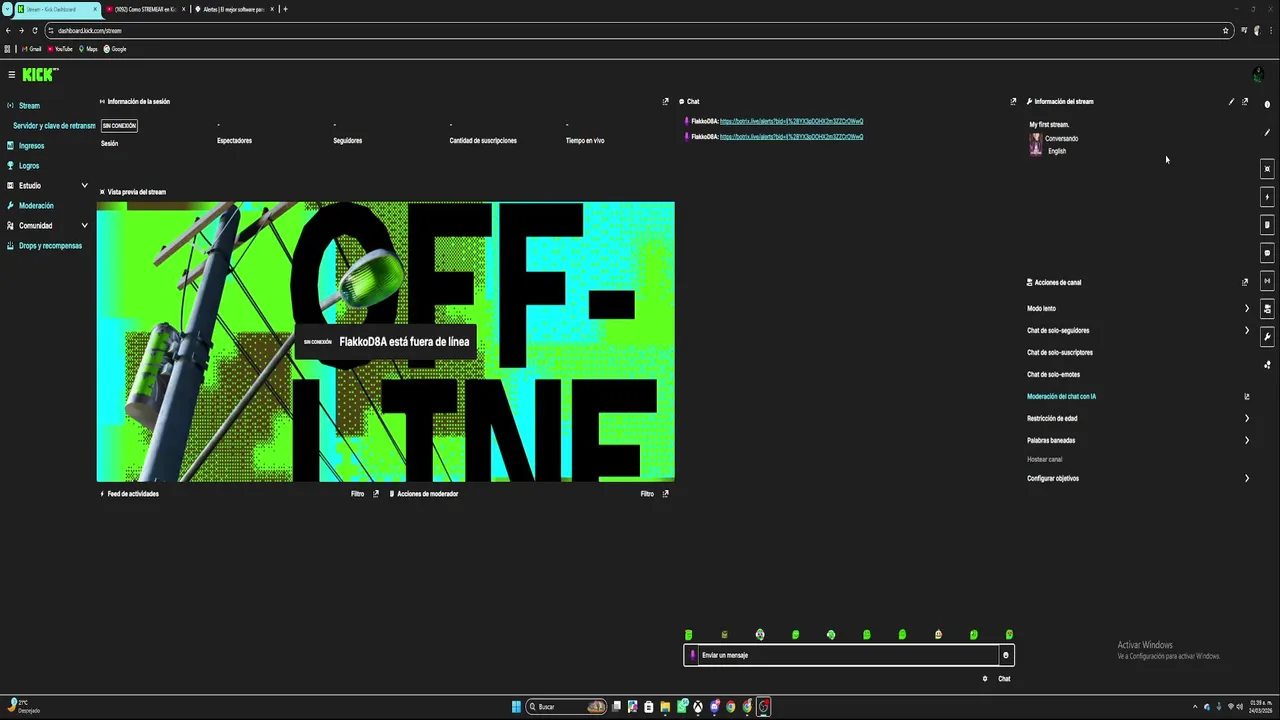This screenshot has height=720, width=1280.
Task: Edit stream info with the header pencil icon
Action: pyautogui.click(x=1231, y=101)
